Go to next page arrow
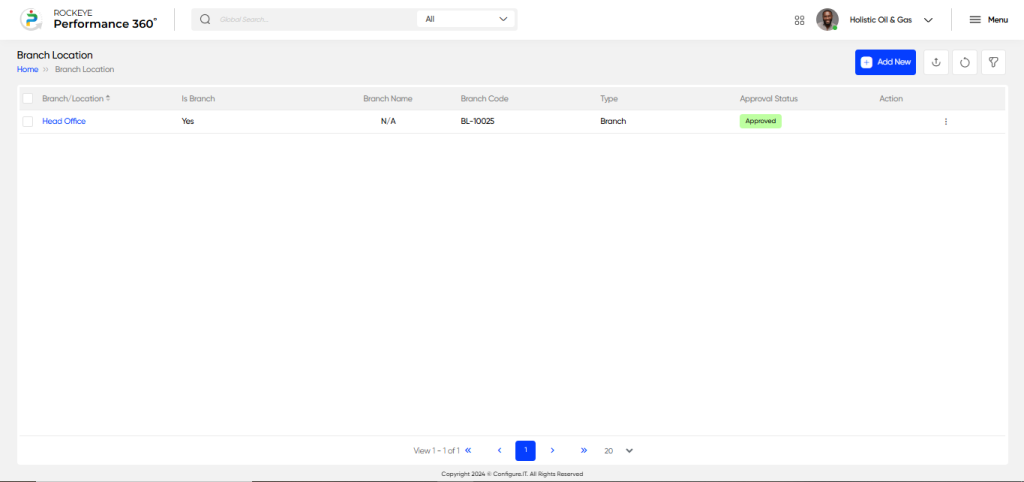1024x482 pixels. [x=552, y=451]
